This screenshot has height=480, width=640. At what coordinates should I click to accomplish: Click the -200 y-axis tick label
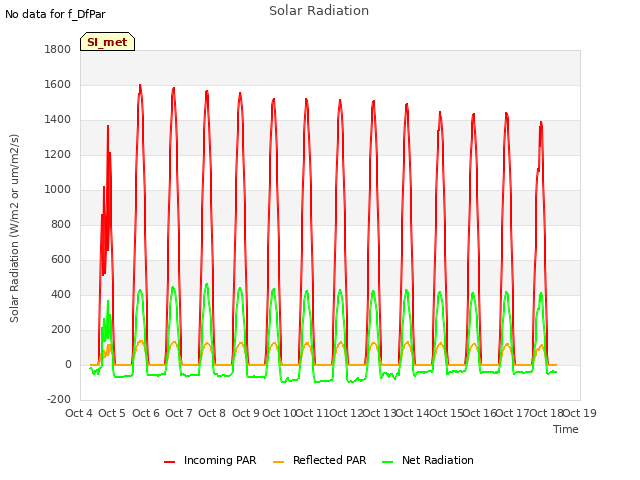[59, 399]
